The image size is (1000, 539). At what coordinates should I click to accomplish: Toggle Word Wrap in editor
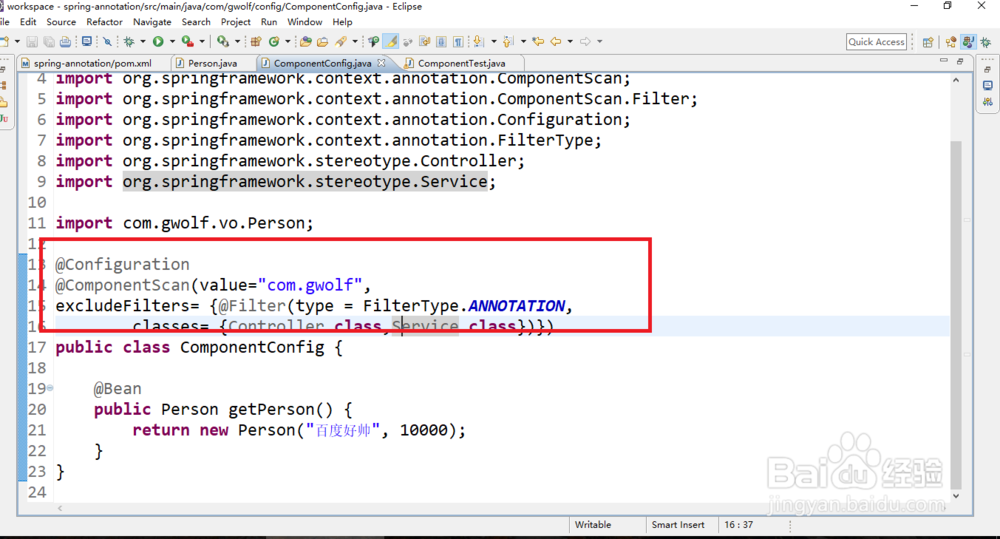click(424, 41)
